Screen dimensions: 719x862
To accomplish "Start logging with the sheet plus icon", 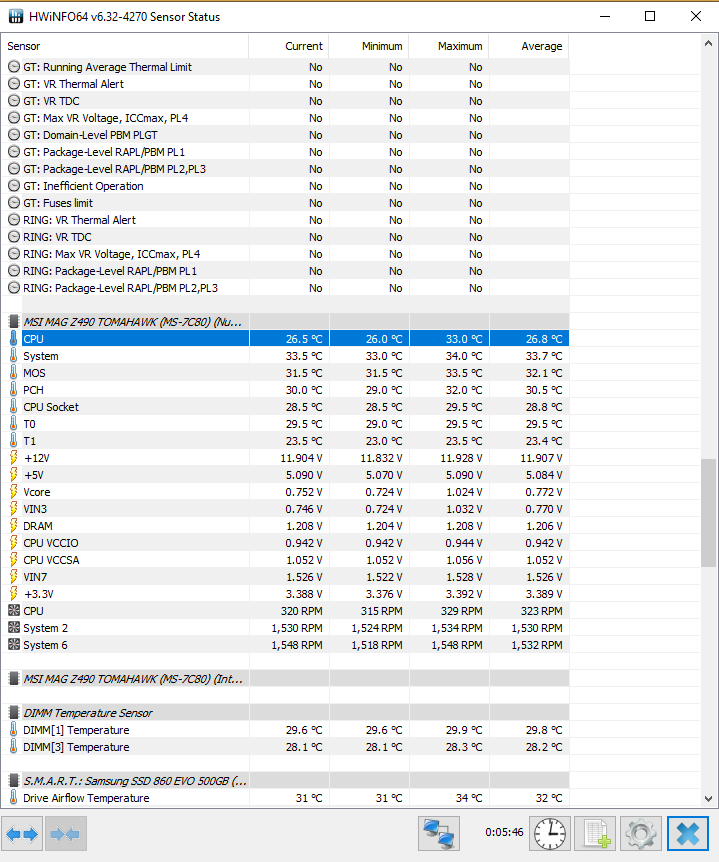I will (595, 834).
